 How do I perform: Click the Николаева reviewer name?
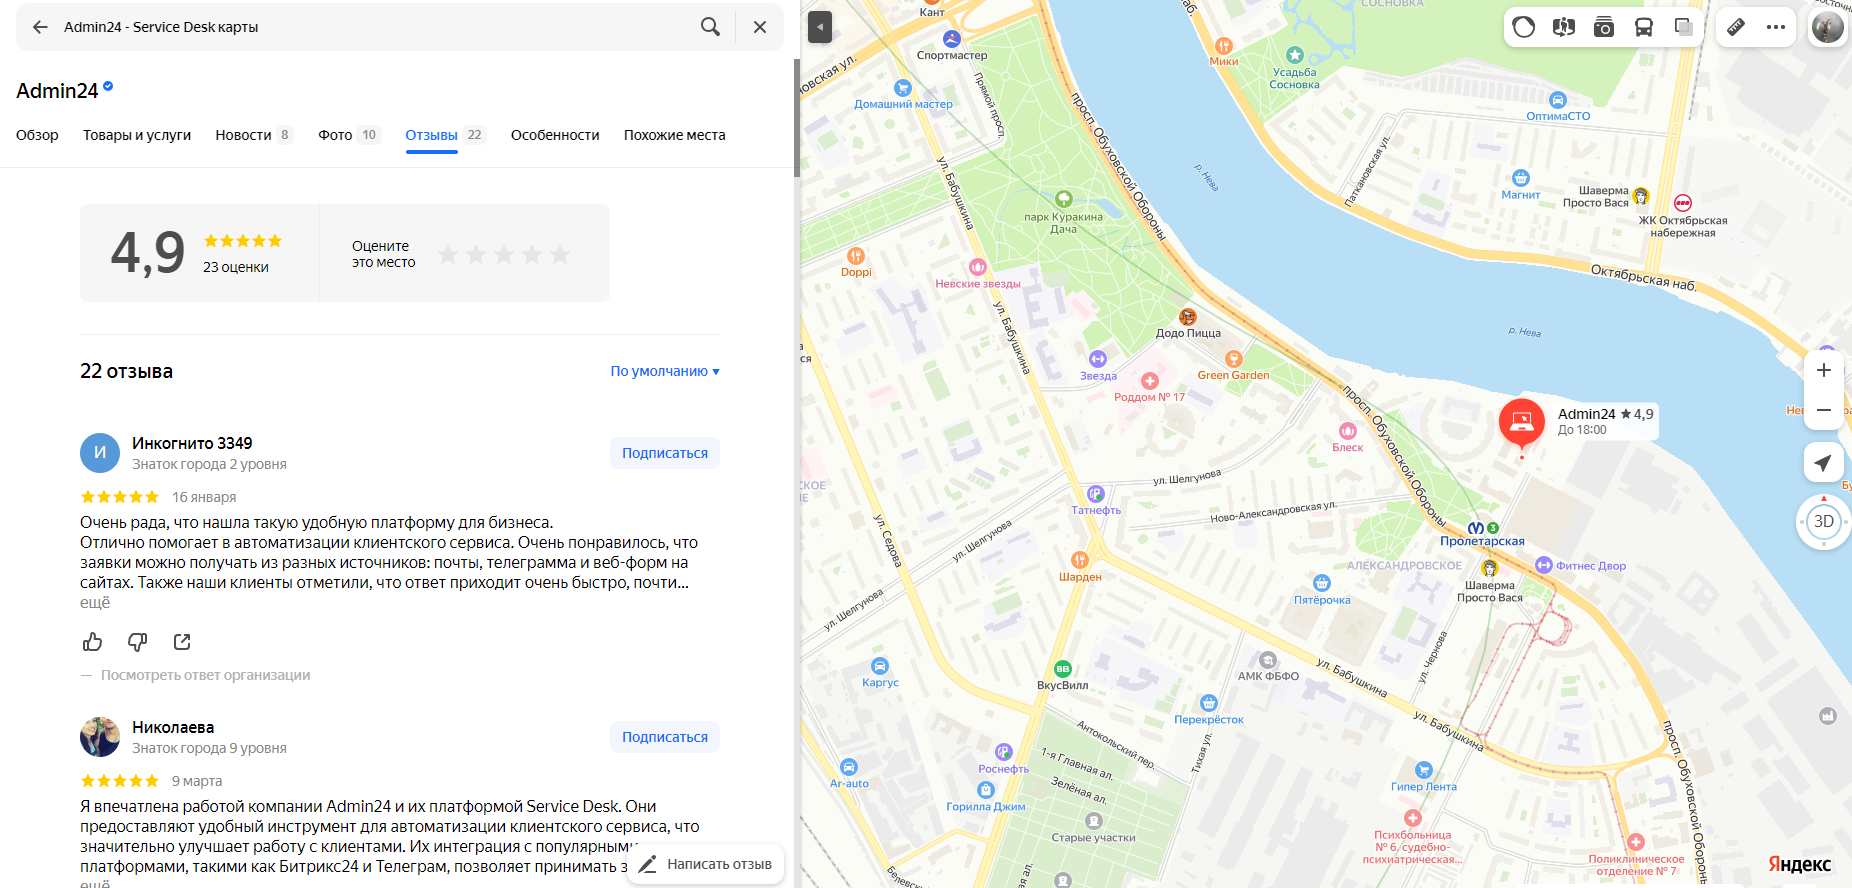coord(173,727)
